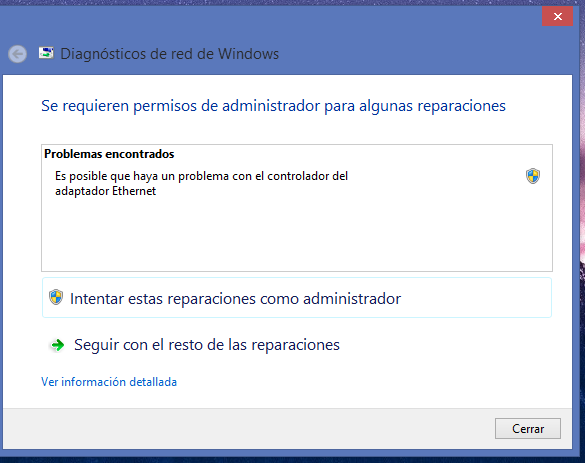Click the Cerrar button
The image size is (585, 463).
[x=528, y=429]
